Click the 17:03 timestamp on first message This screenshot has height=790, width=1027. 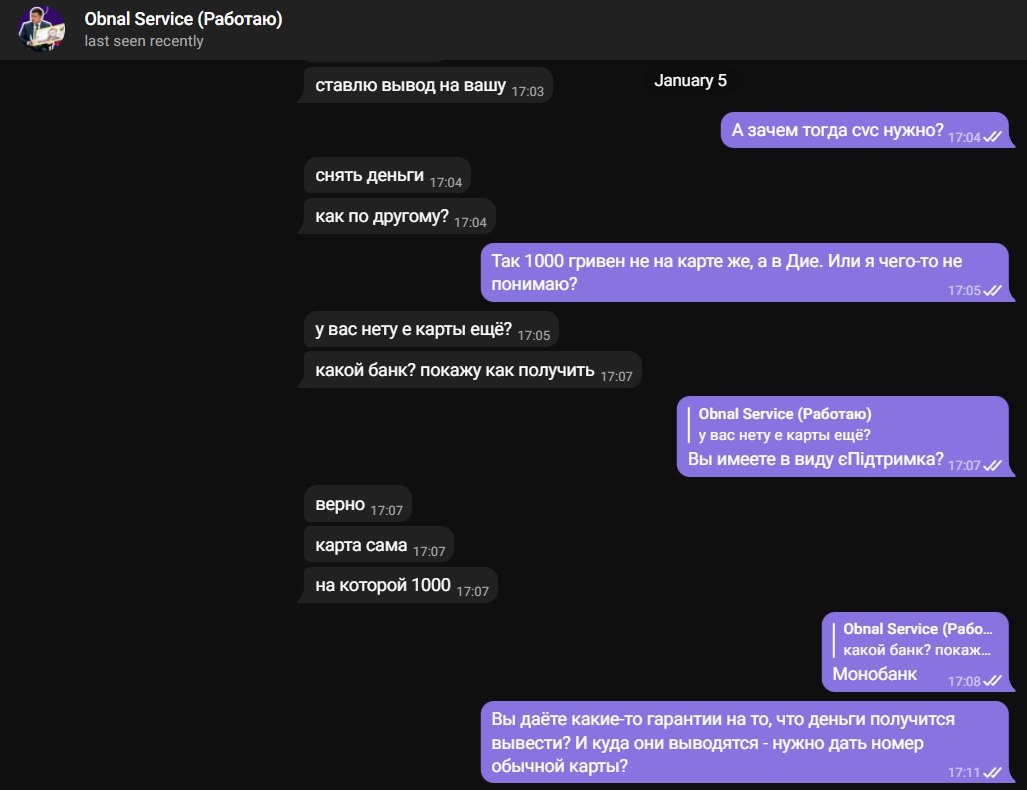pos(527,91)
